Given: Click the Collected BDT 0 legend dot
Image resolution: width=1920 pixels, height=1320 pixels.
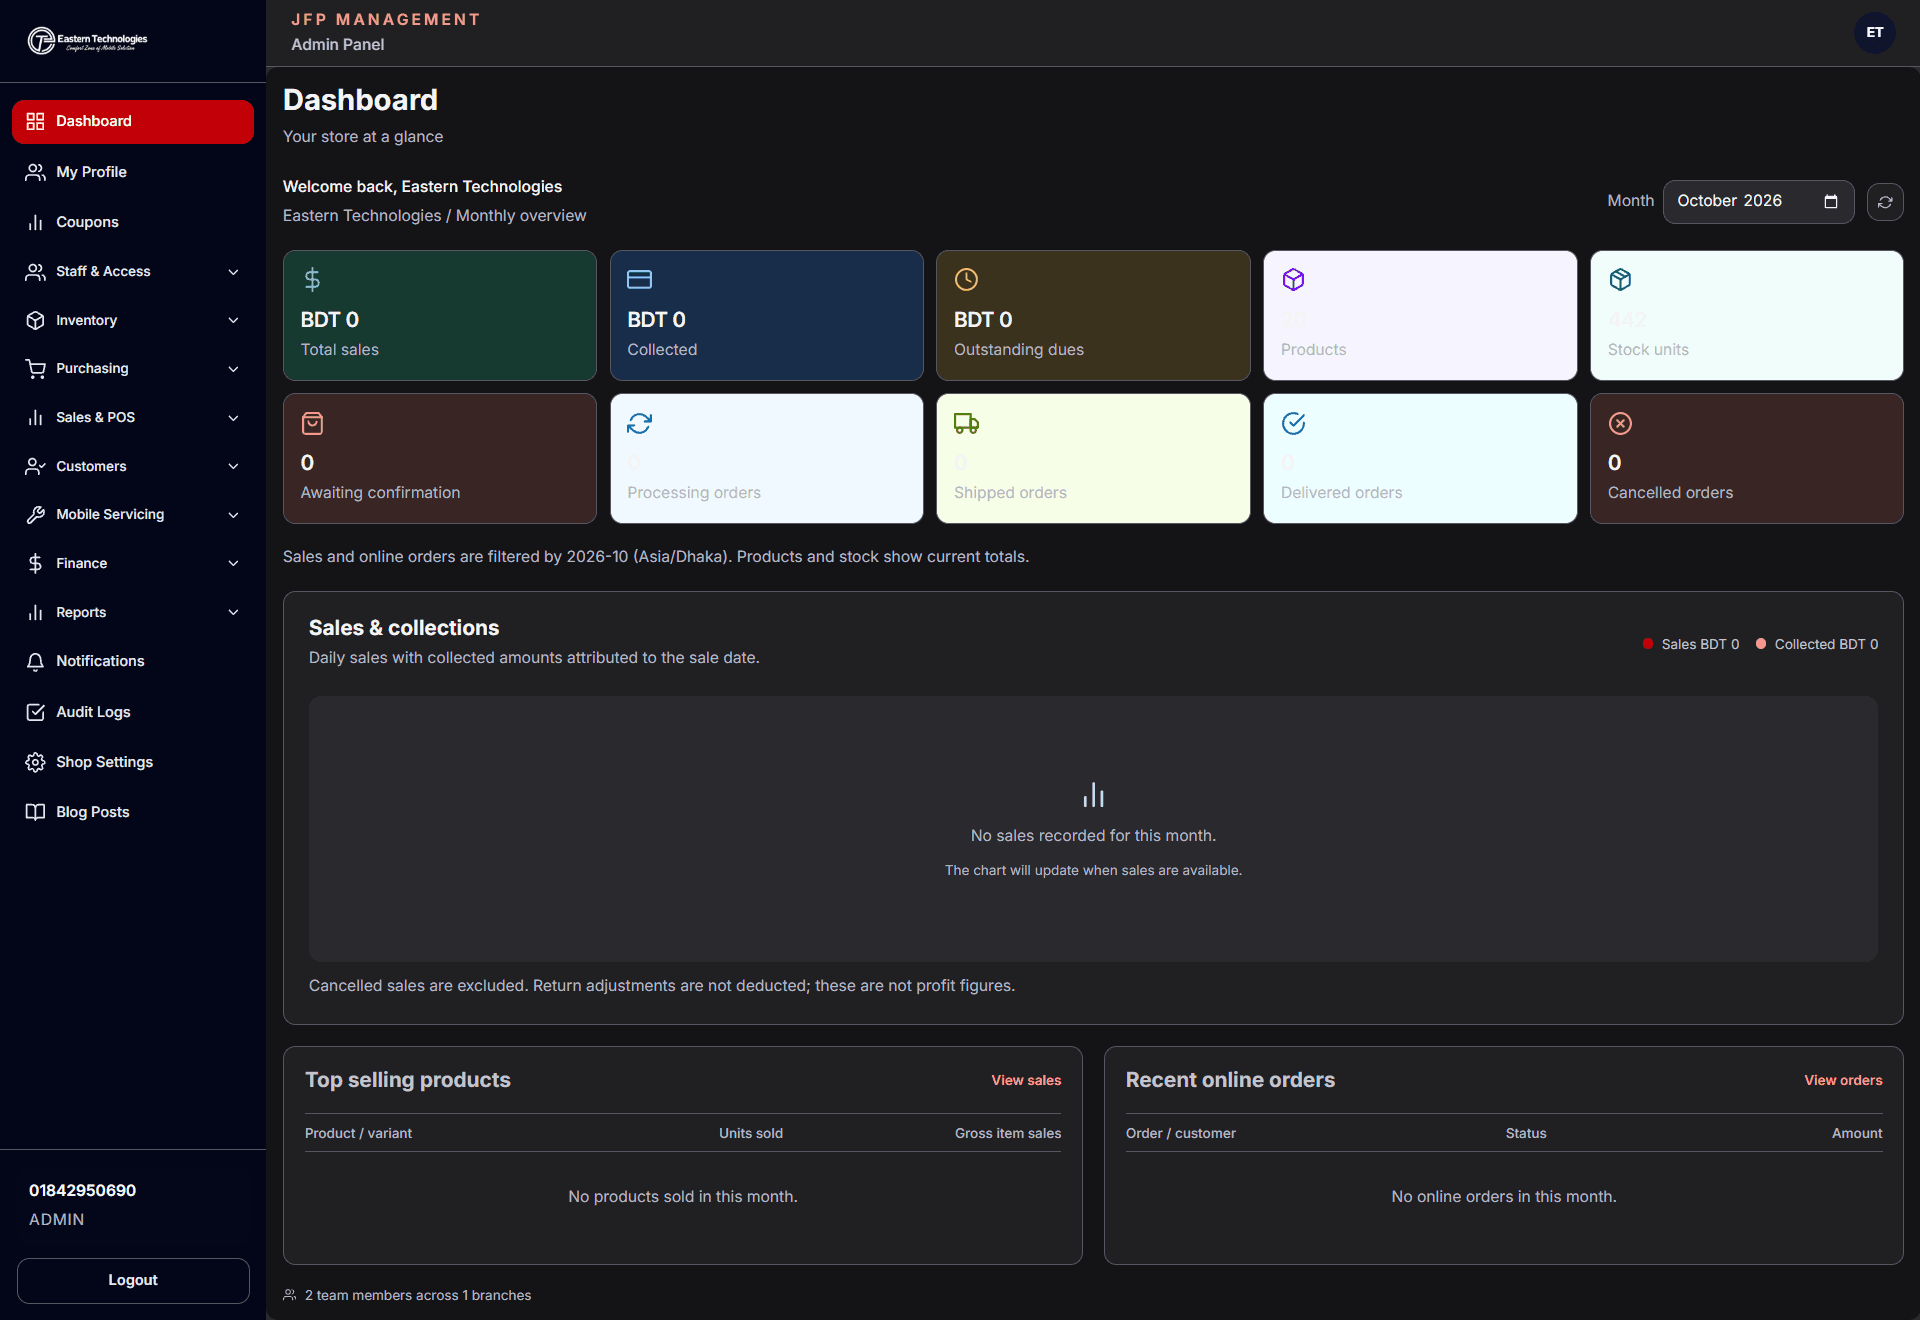Looking at the screenshot, I should tap(1761, 644).
